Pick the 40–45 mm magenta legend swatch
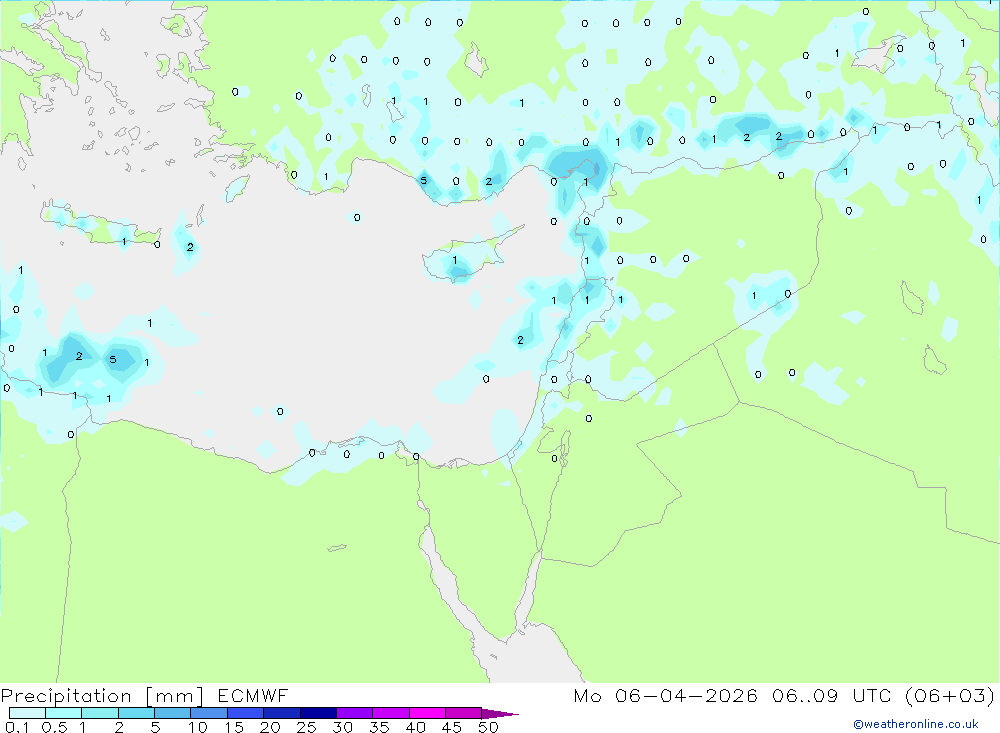The height and width of the screenshot is (733, 1000). point(427,713)
